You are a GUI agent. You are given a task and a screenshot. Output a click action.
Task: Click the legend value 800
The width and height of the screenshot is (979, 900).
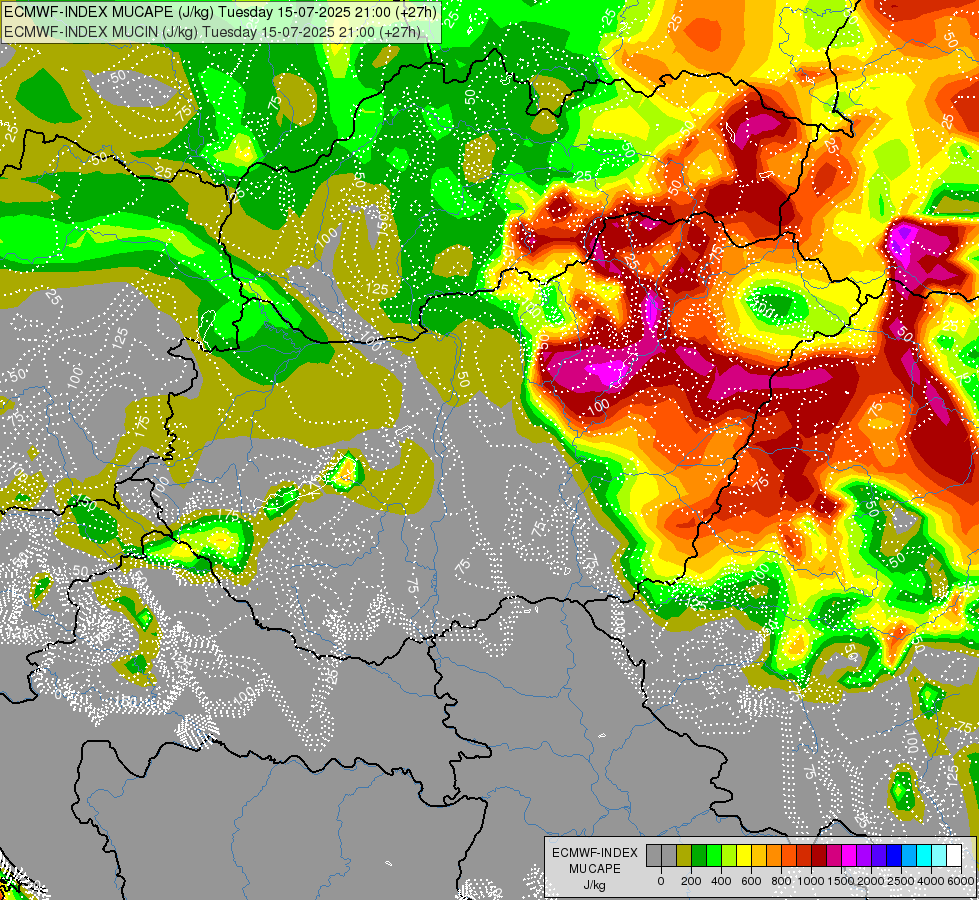(x=781, y=881)
